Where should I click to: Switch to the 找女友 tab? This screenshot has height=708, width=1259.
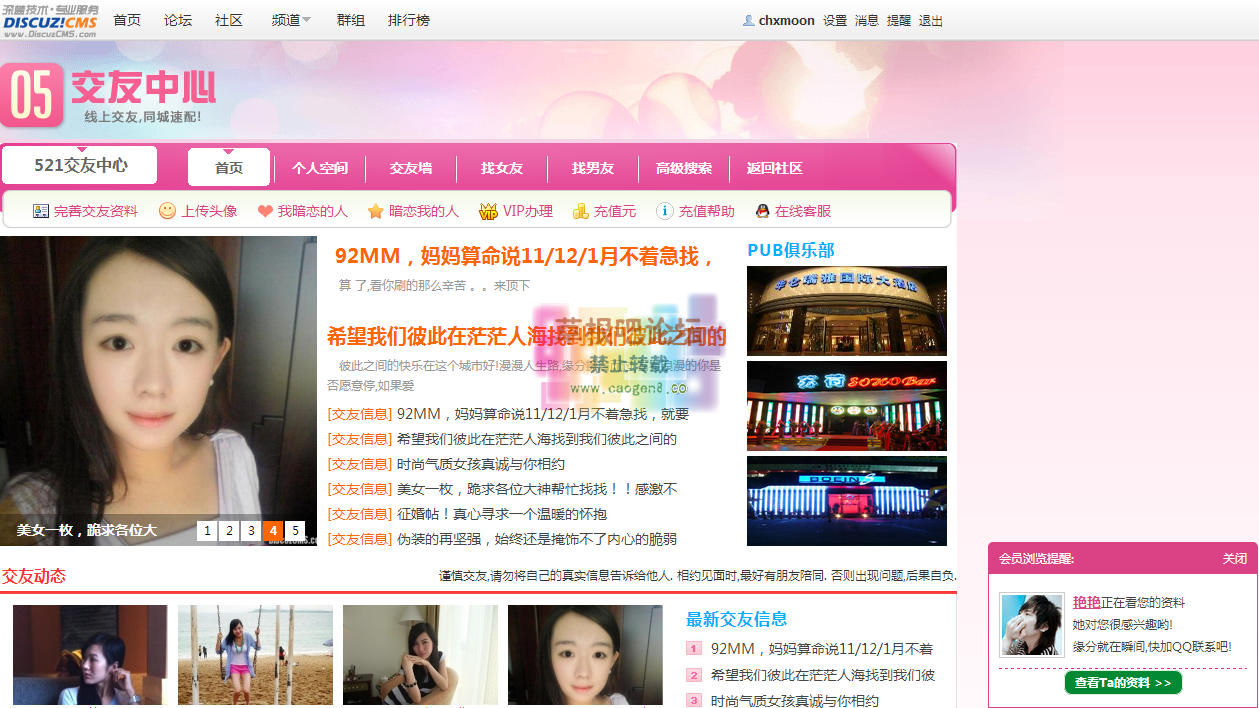click(502, 168)
